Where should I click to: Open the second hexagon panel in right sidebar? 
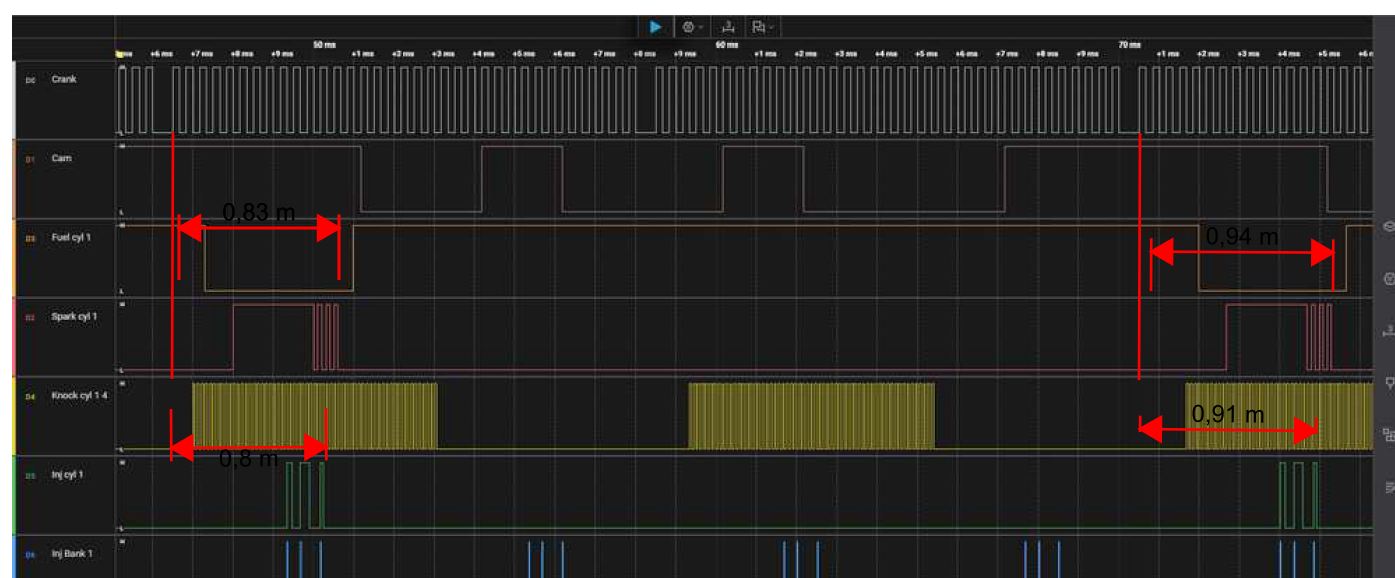click(x=1388, y=278)
